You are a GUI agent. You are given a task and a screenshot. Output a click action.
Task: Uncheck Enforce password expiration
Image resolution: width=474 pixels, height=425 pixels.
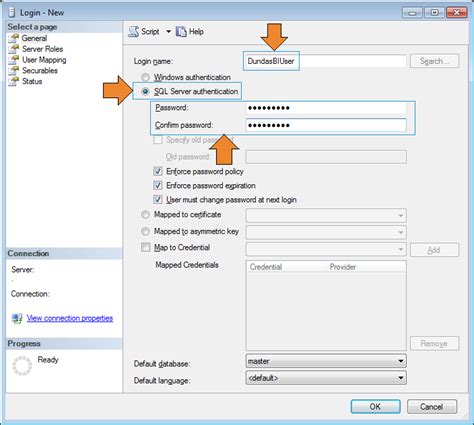pos(158,185)
